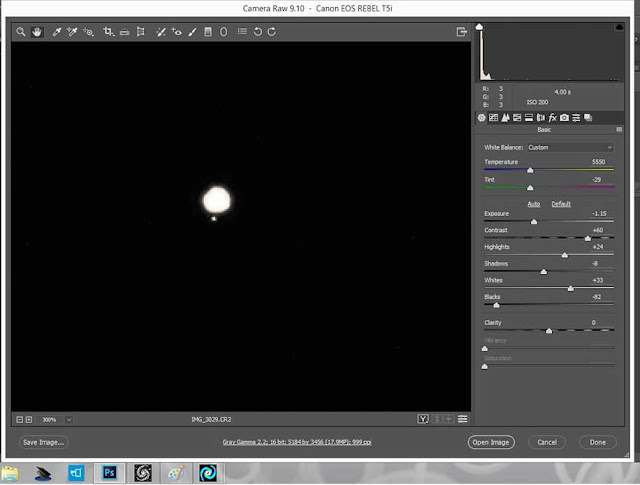
Task: Click the Blacks value field -82
Action: pyautogui.click(x=596, y=297)
